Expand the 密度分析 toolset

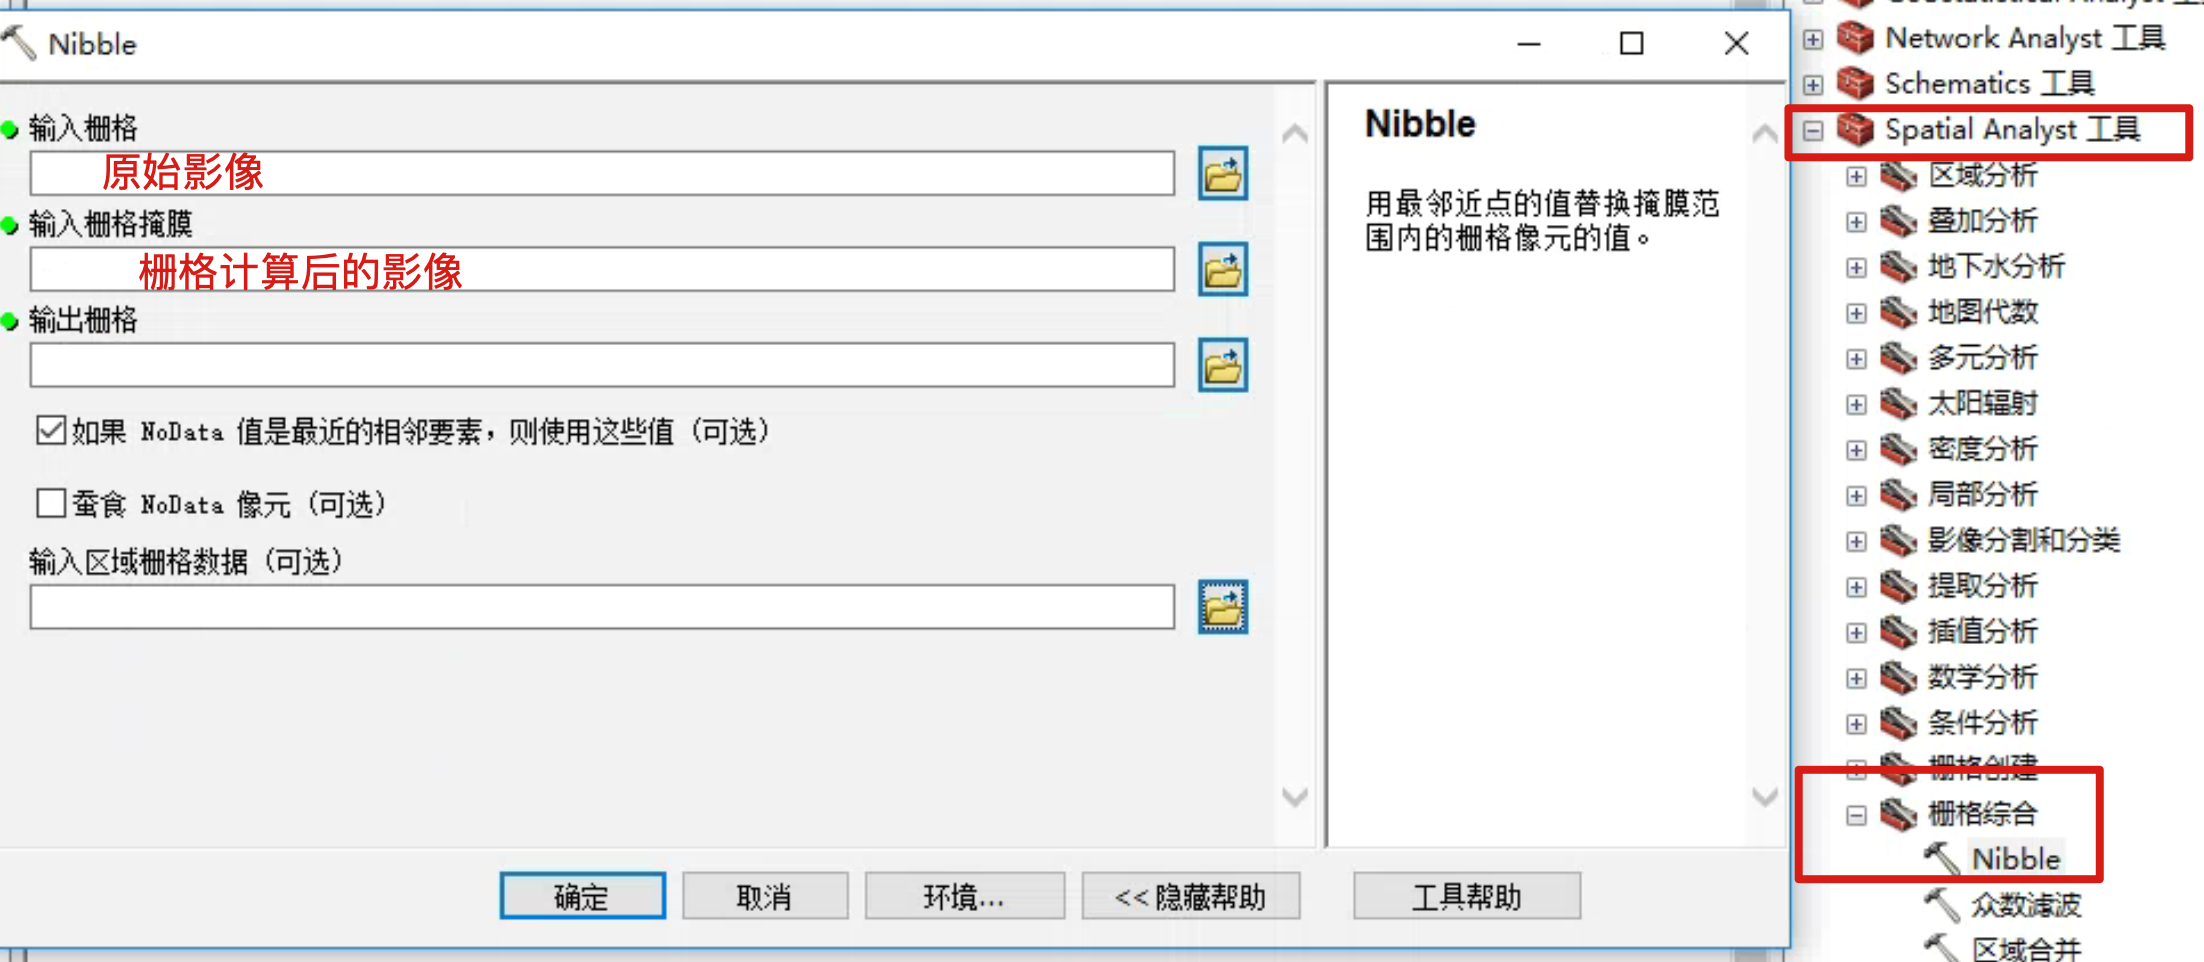click(x=1856, y=450)
